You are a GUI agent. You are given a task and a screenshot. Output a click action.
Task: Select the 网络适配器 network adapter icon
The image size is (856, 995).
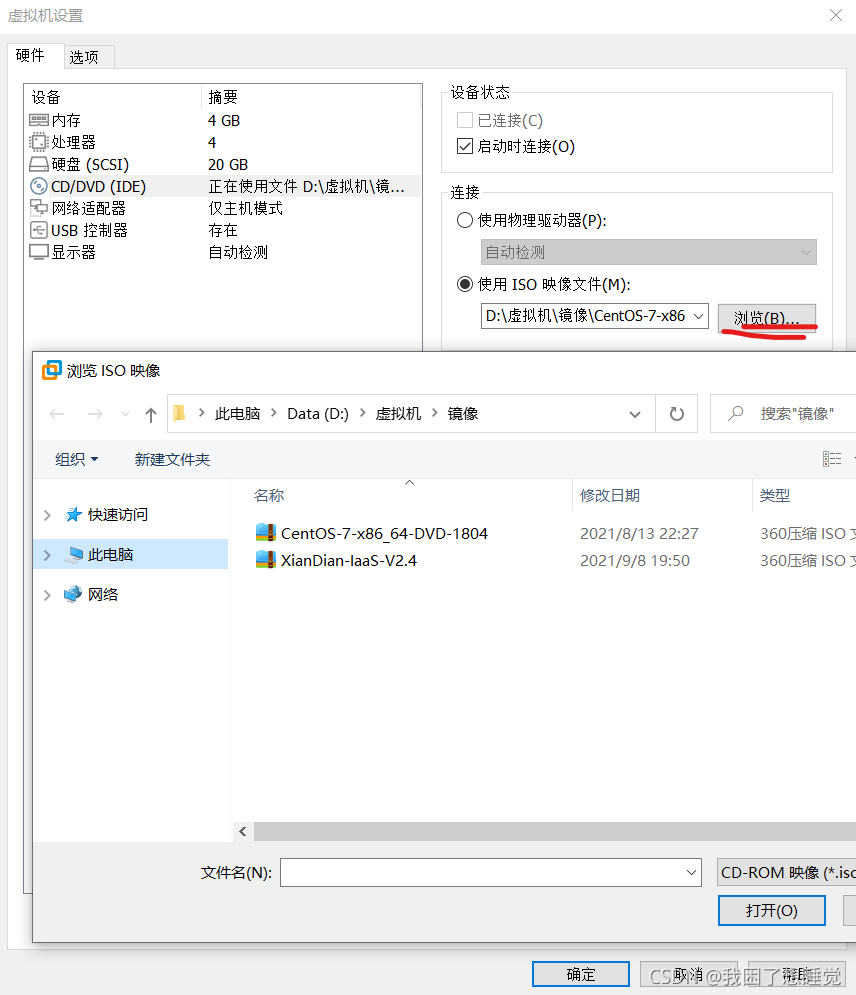[39, 208]
